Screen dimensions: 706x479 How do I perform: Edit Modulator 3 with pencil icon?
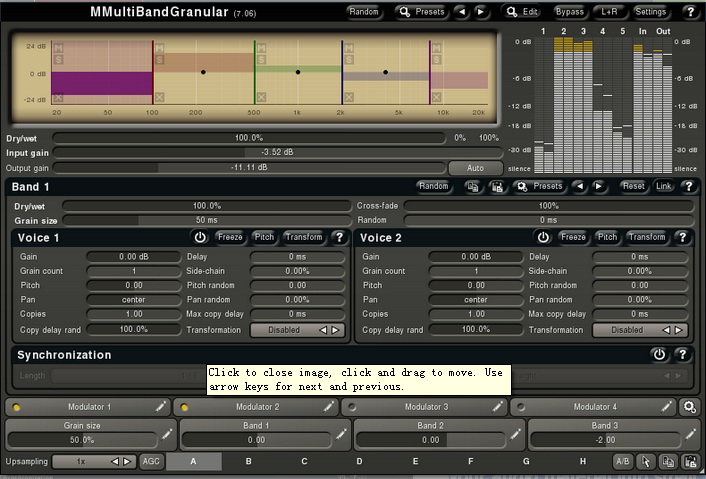(x=498, y=407)
